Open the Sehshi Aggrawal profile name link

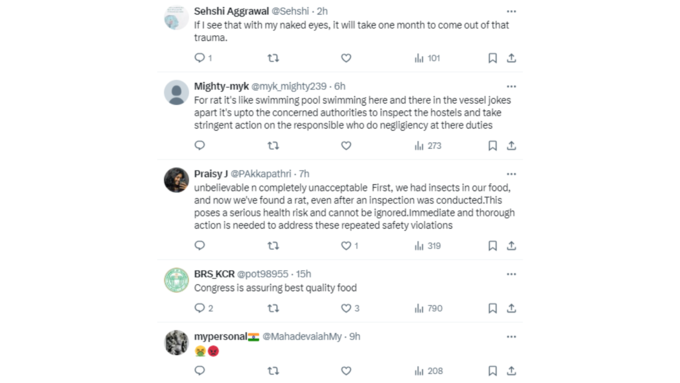click(x=231, y=11)
